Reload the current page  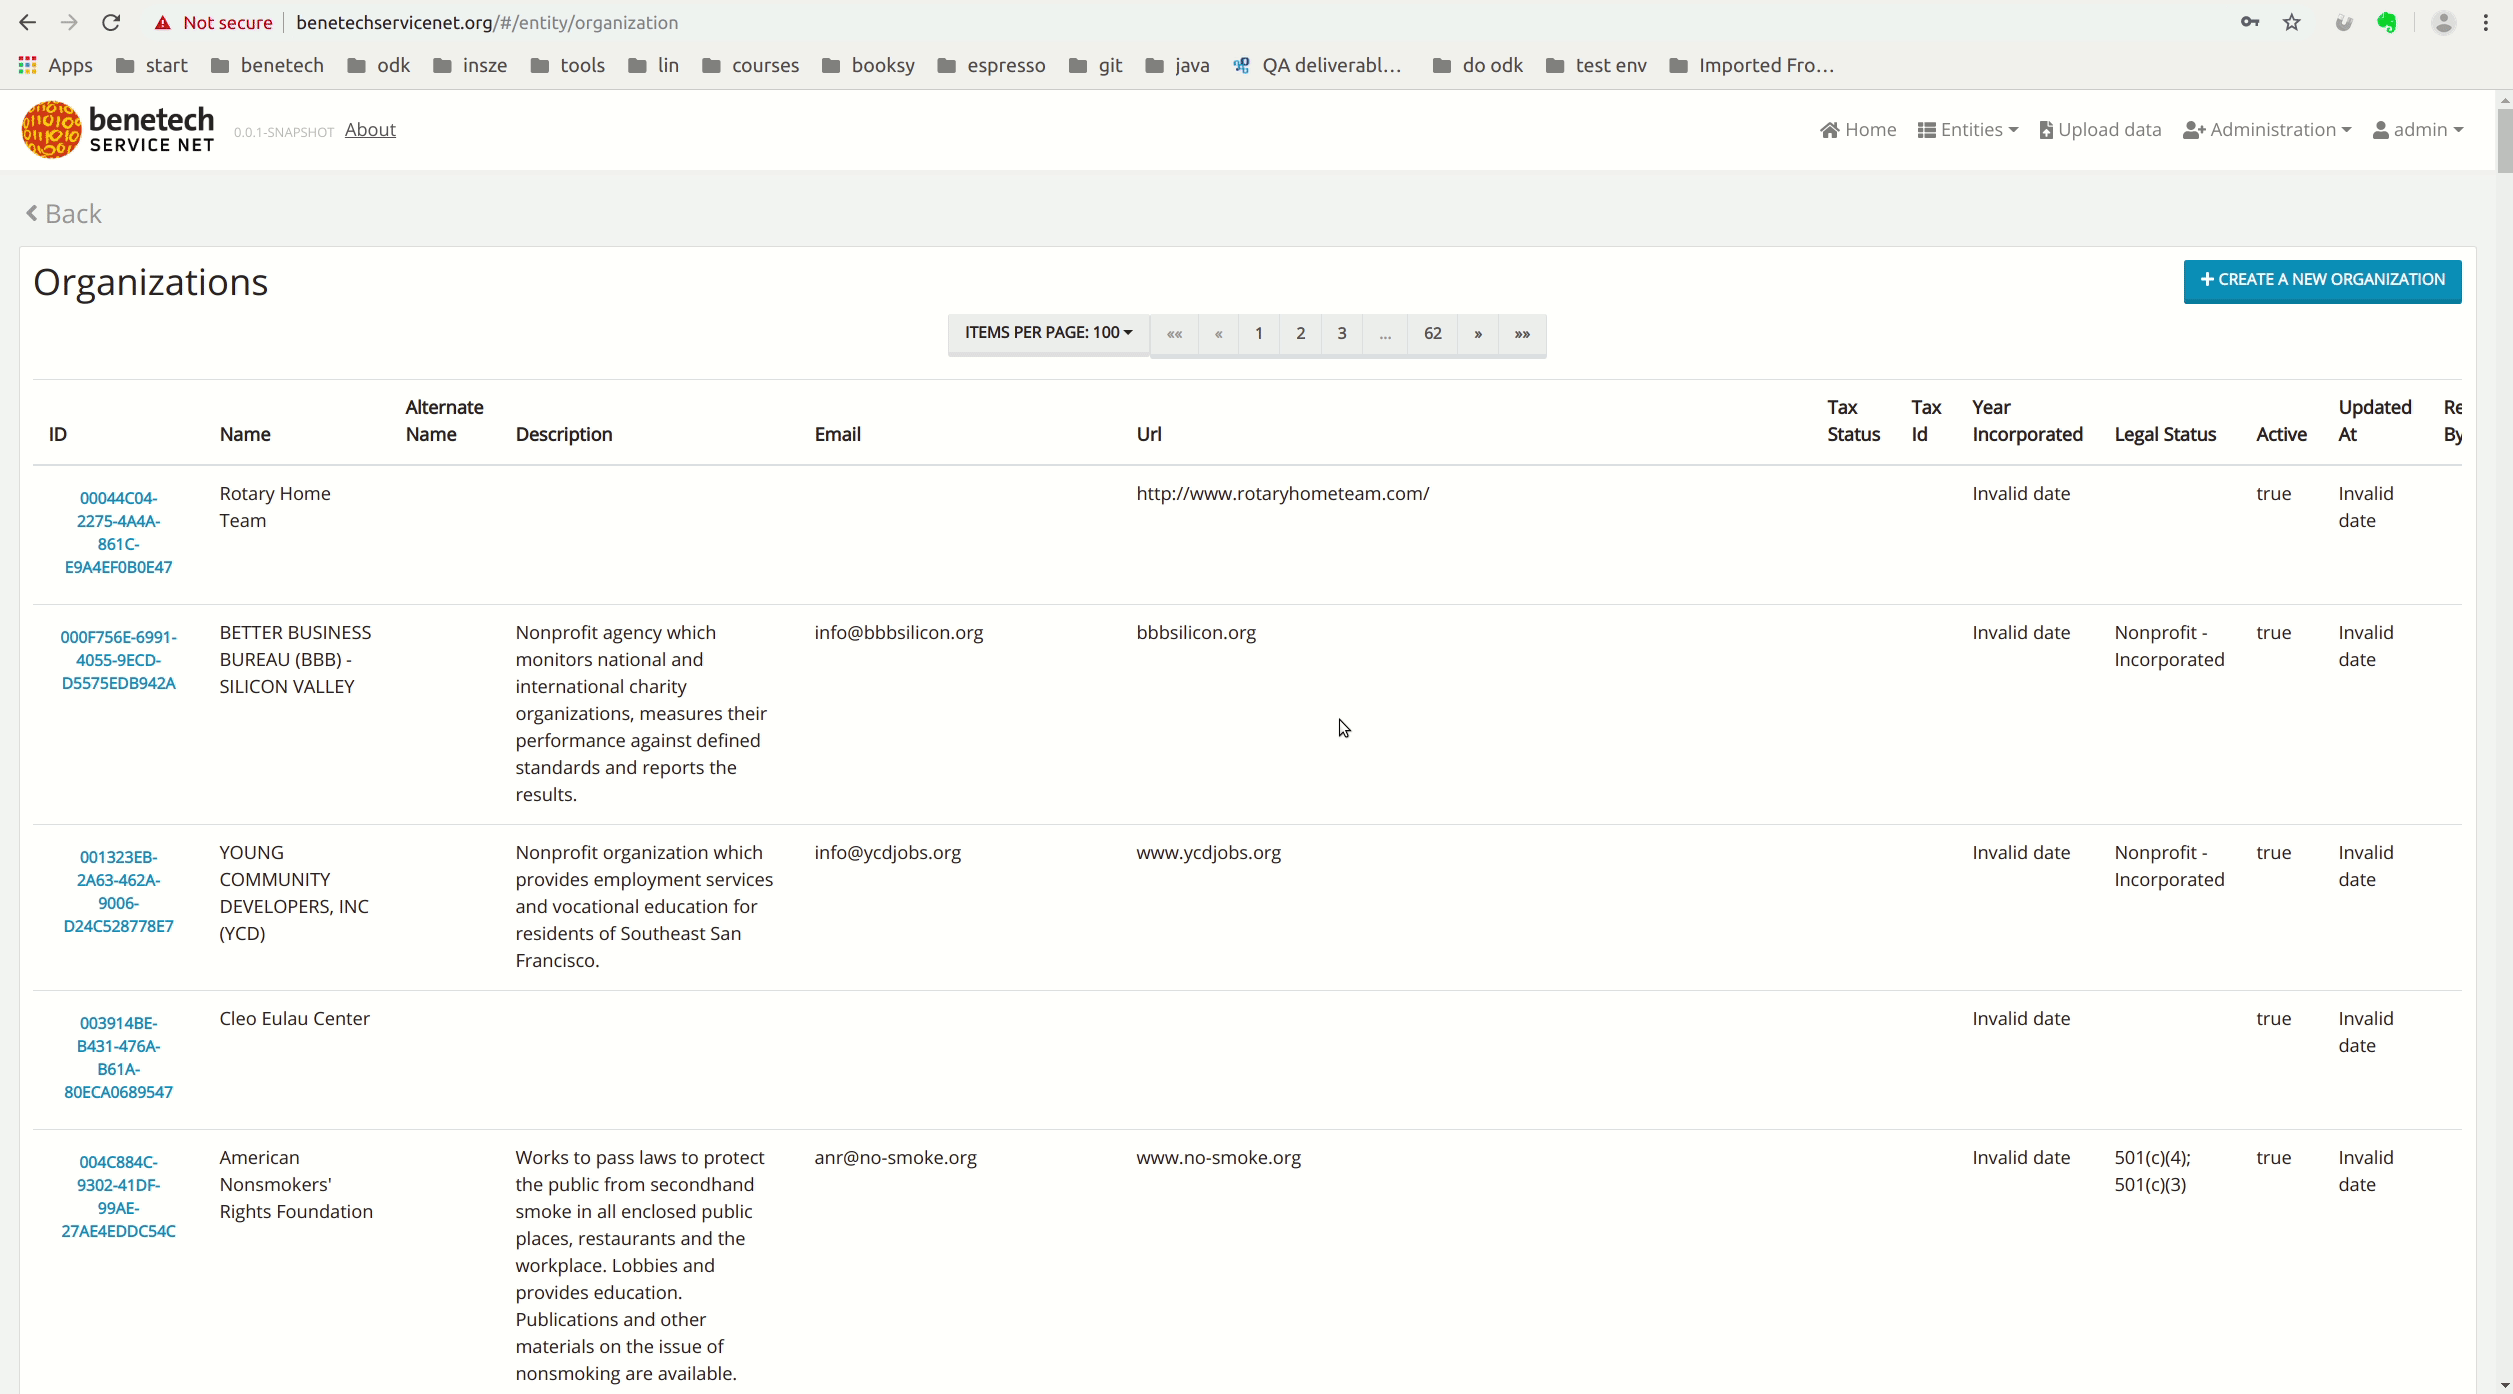pyautogui.click(x=111, y=22)
